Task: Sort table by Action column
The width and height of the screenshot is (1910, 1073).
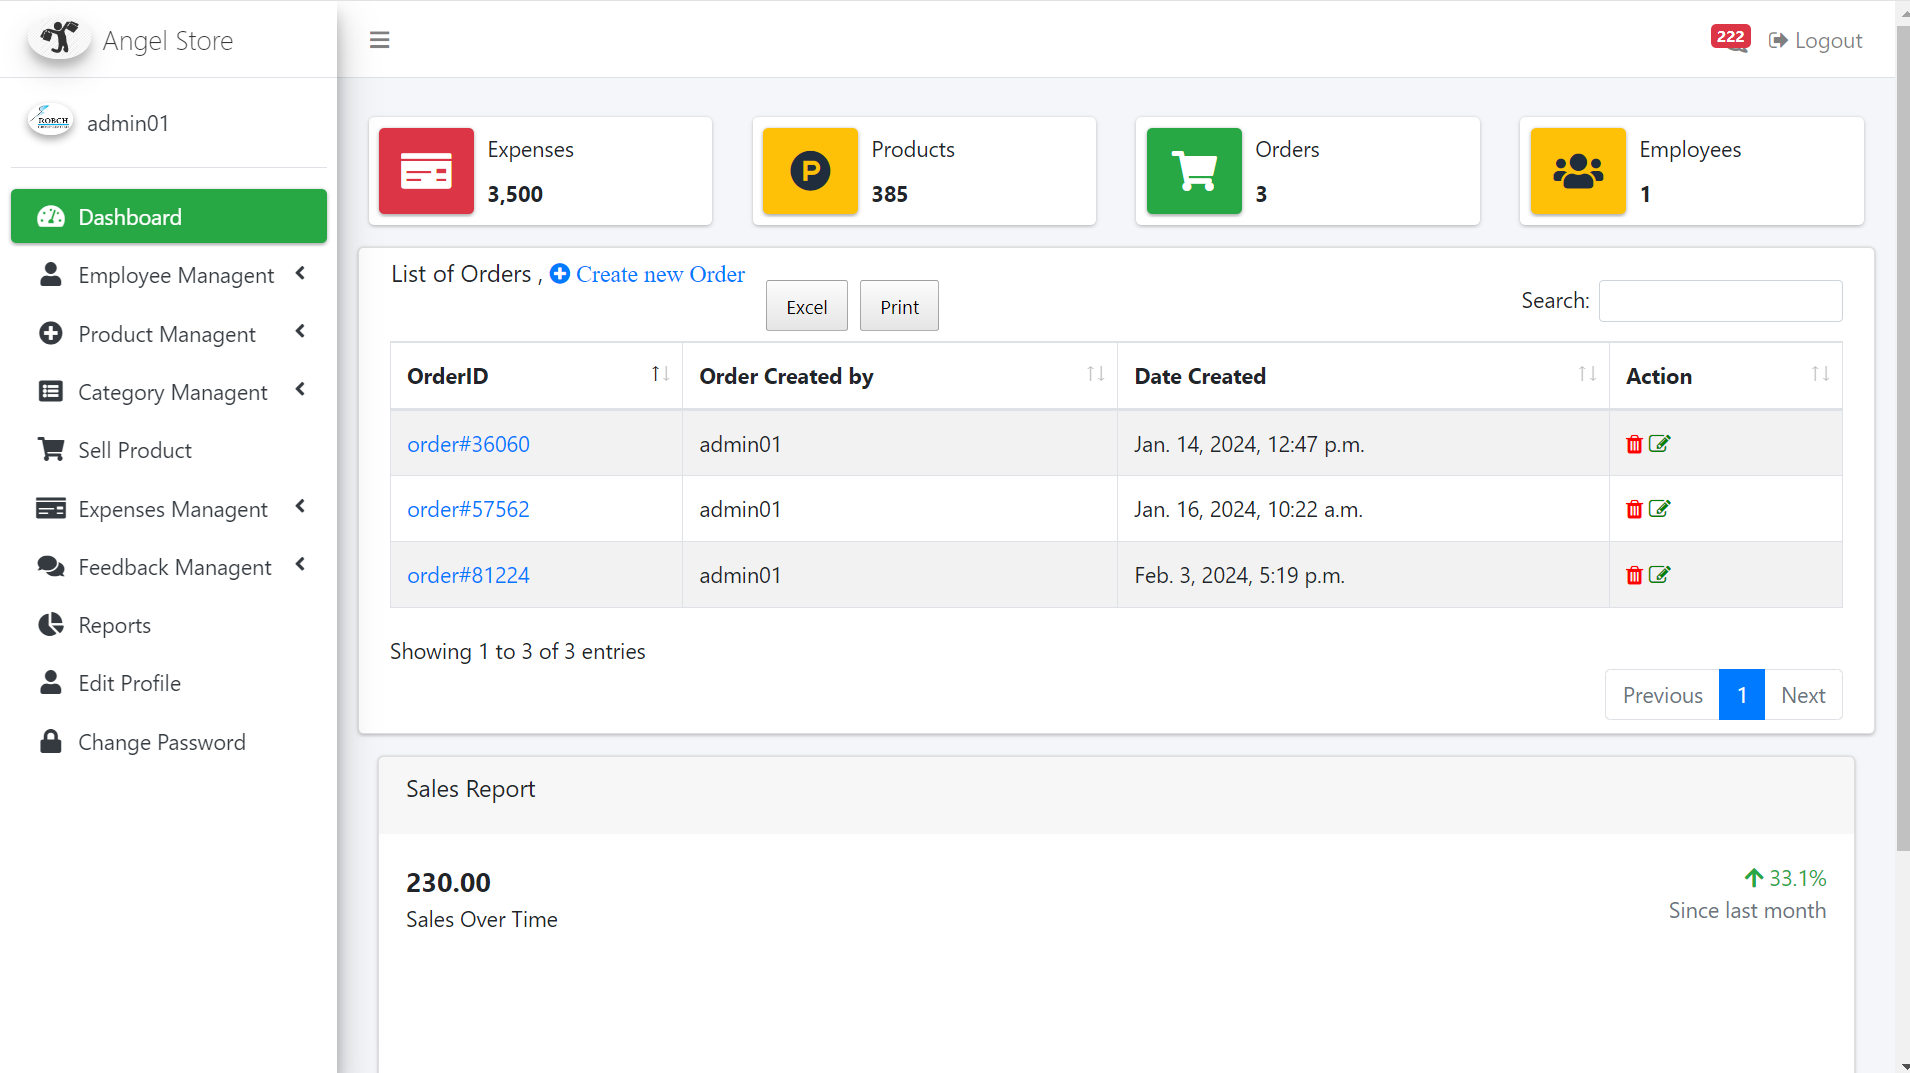Action: pyautogui.click(x=1725, y=376)
